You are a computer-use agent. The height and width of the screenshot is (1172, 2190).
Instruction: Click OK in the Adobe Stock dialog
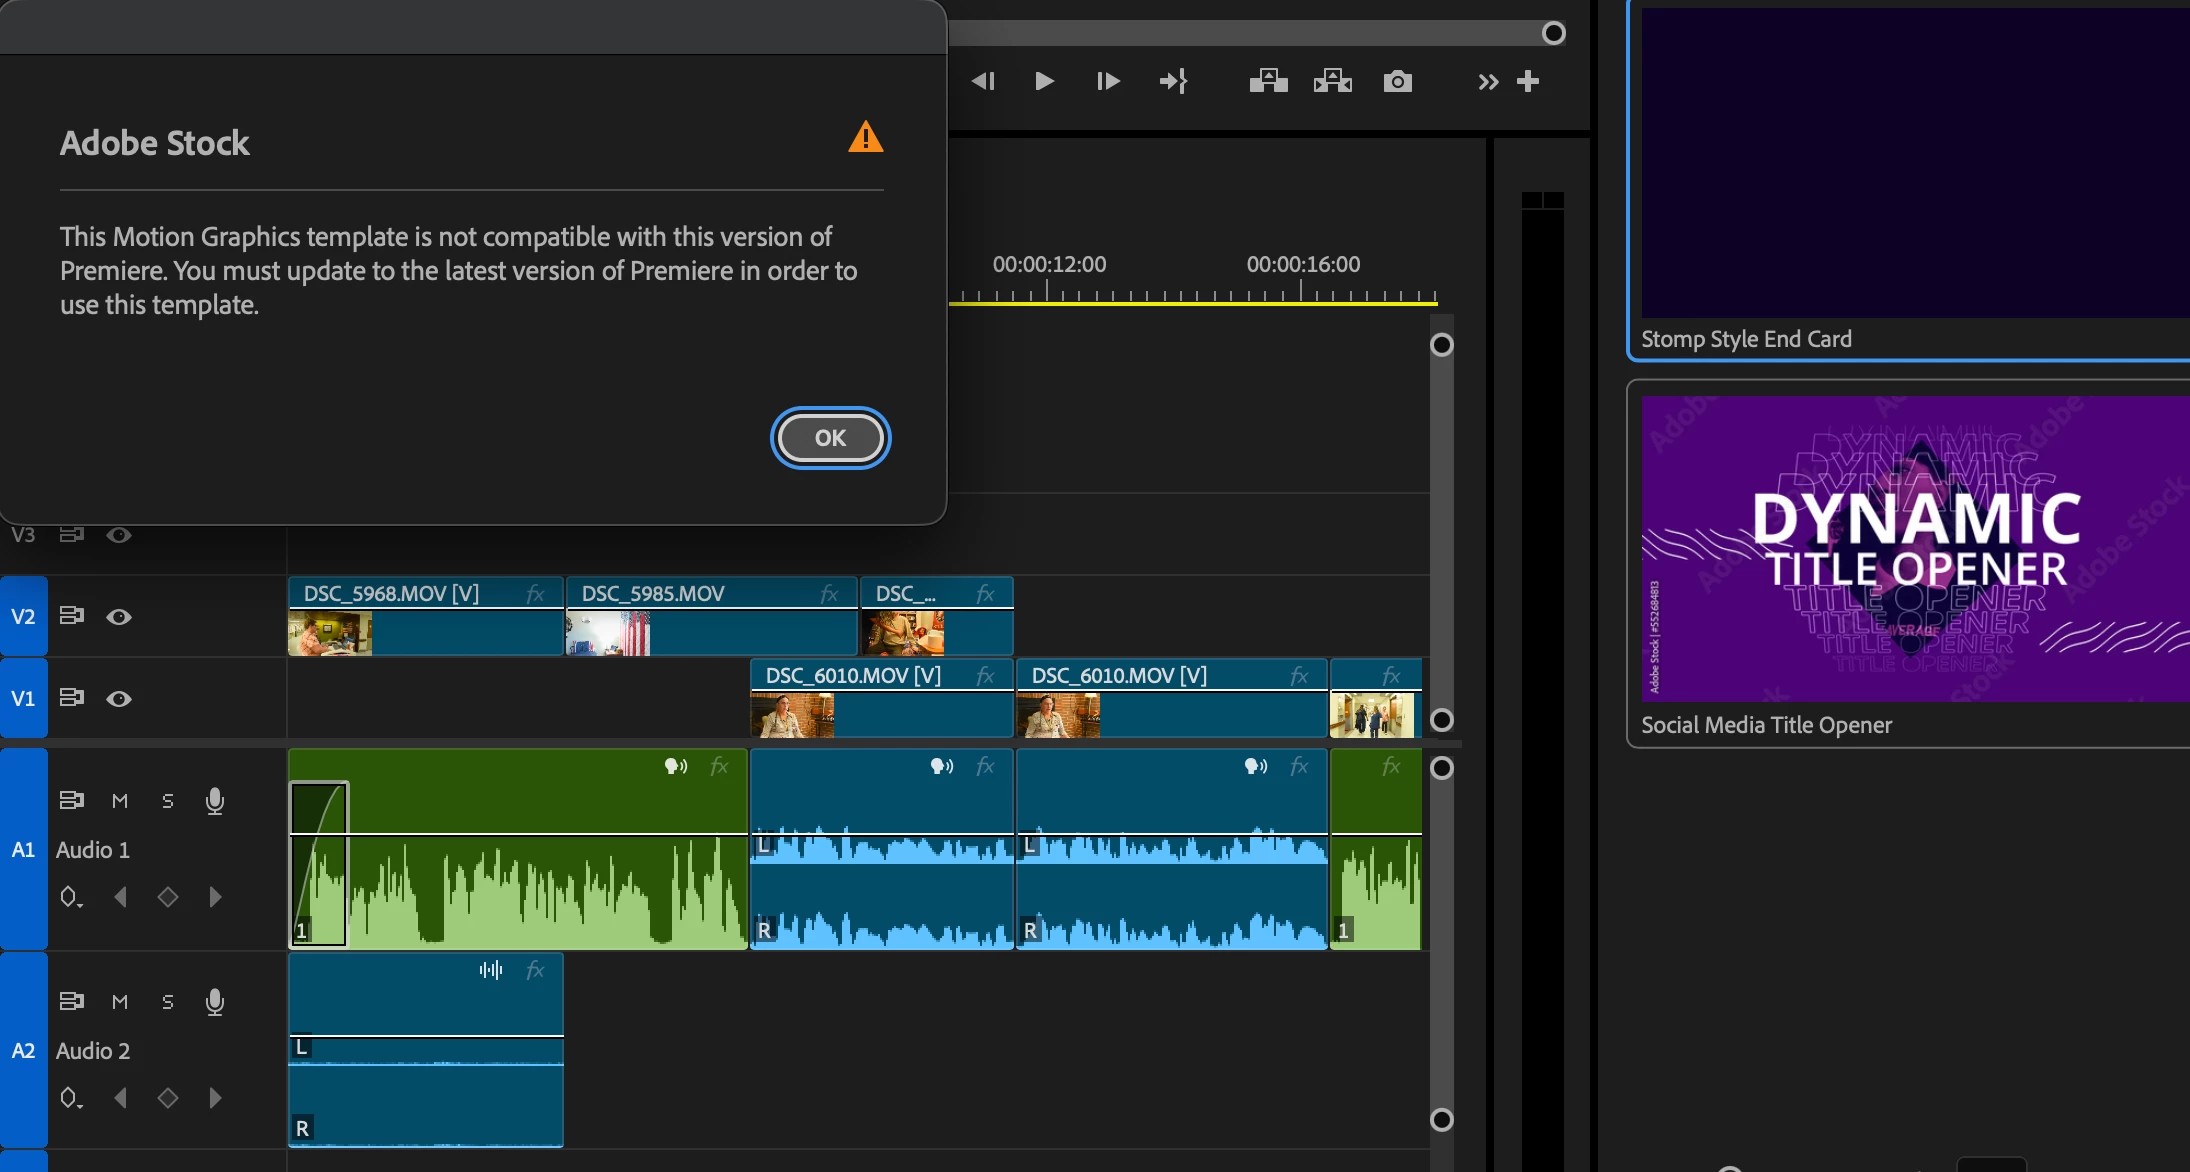830,438
